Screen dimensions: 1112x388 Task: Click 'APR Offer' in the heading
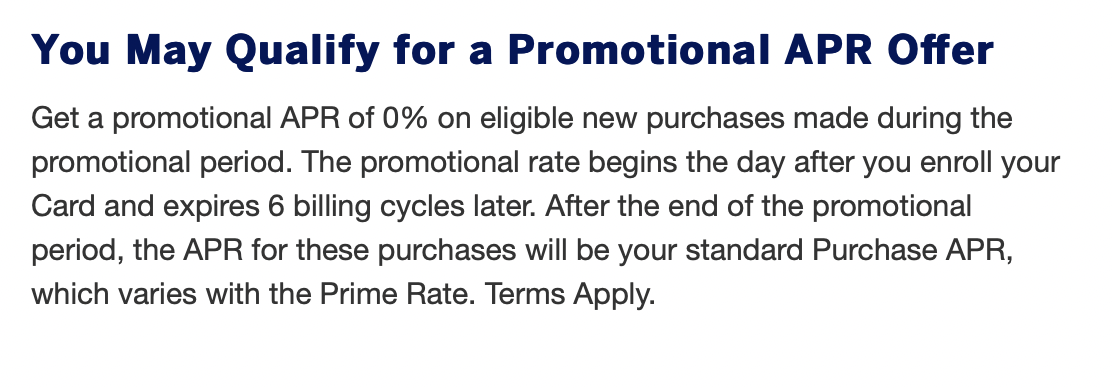888,50
